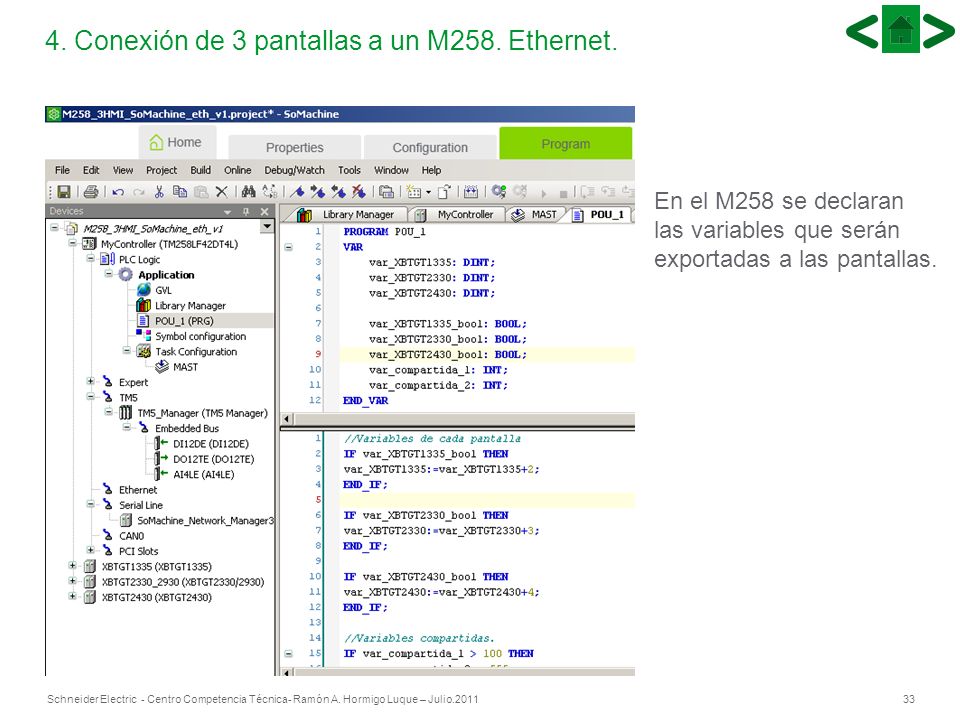Open the Project menu

(x=161, y=170)
